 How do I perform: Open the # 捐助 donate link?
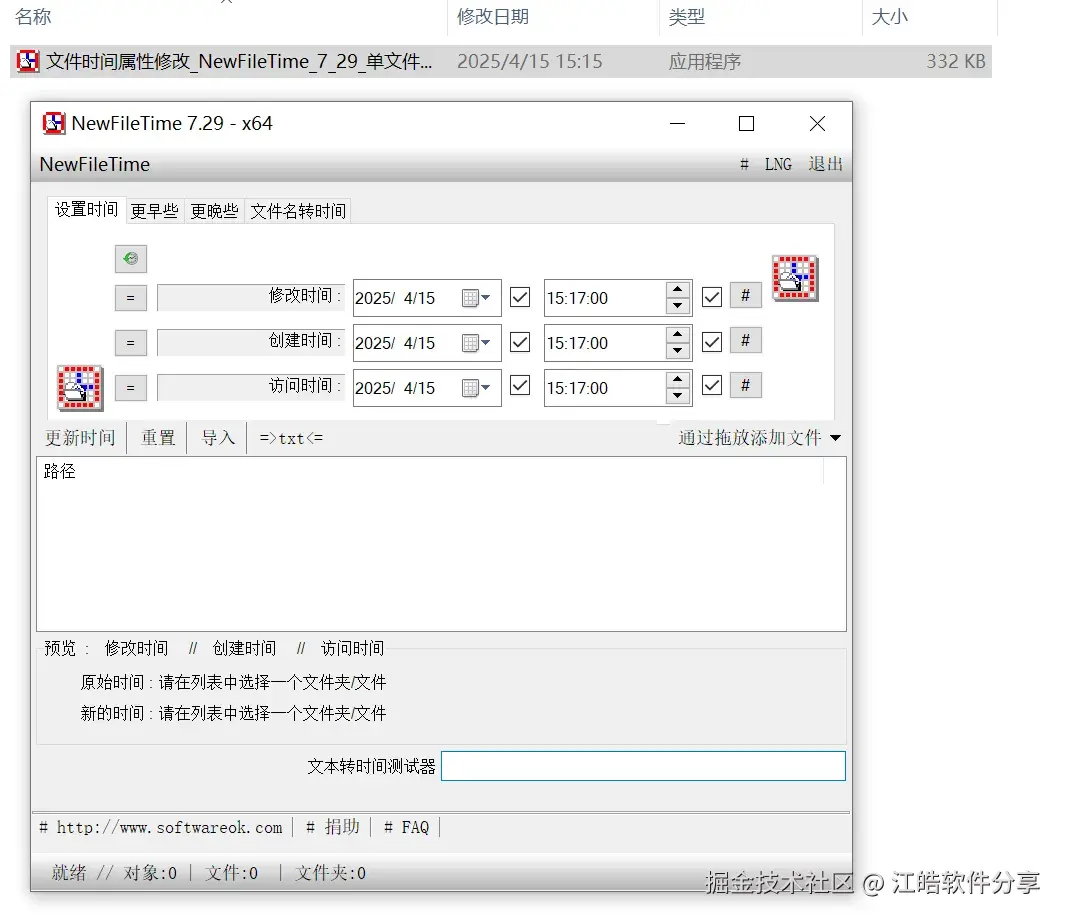332,827
